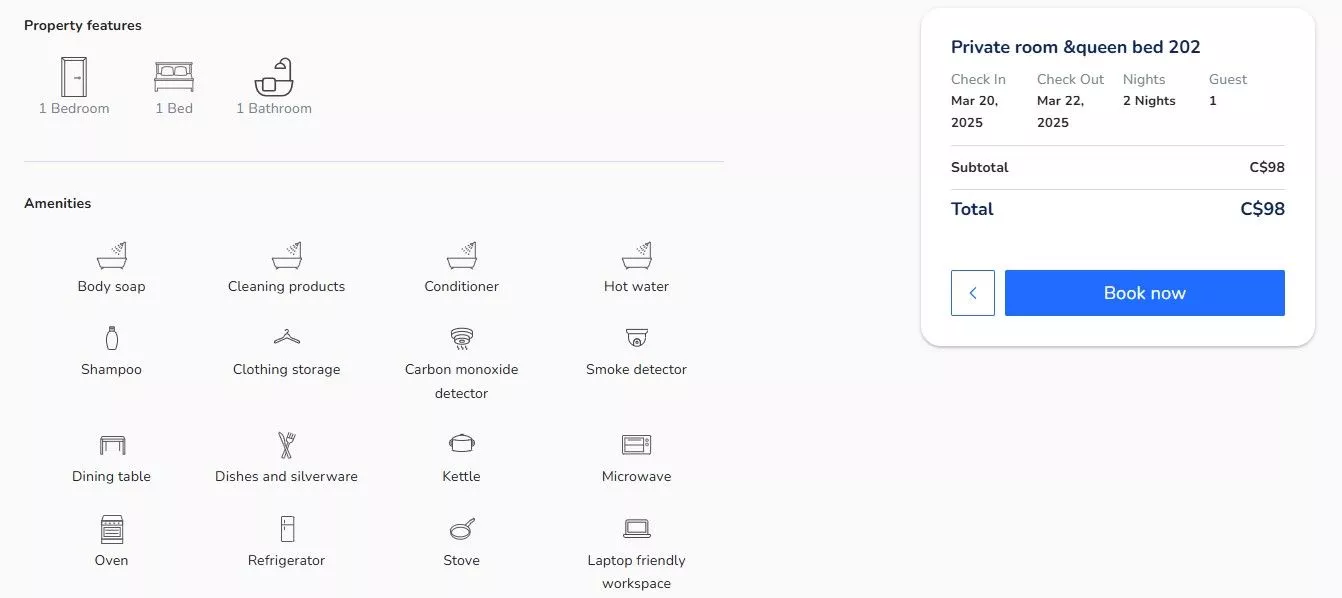Click the Oven icon

112,529
